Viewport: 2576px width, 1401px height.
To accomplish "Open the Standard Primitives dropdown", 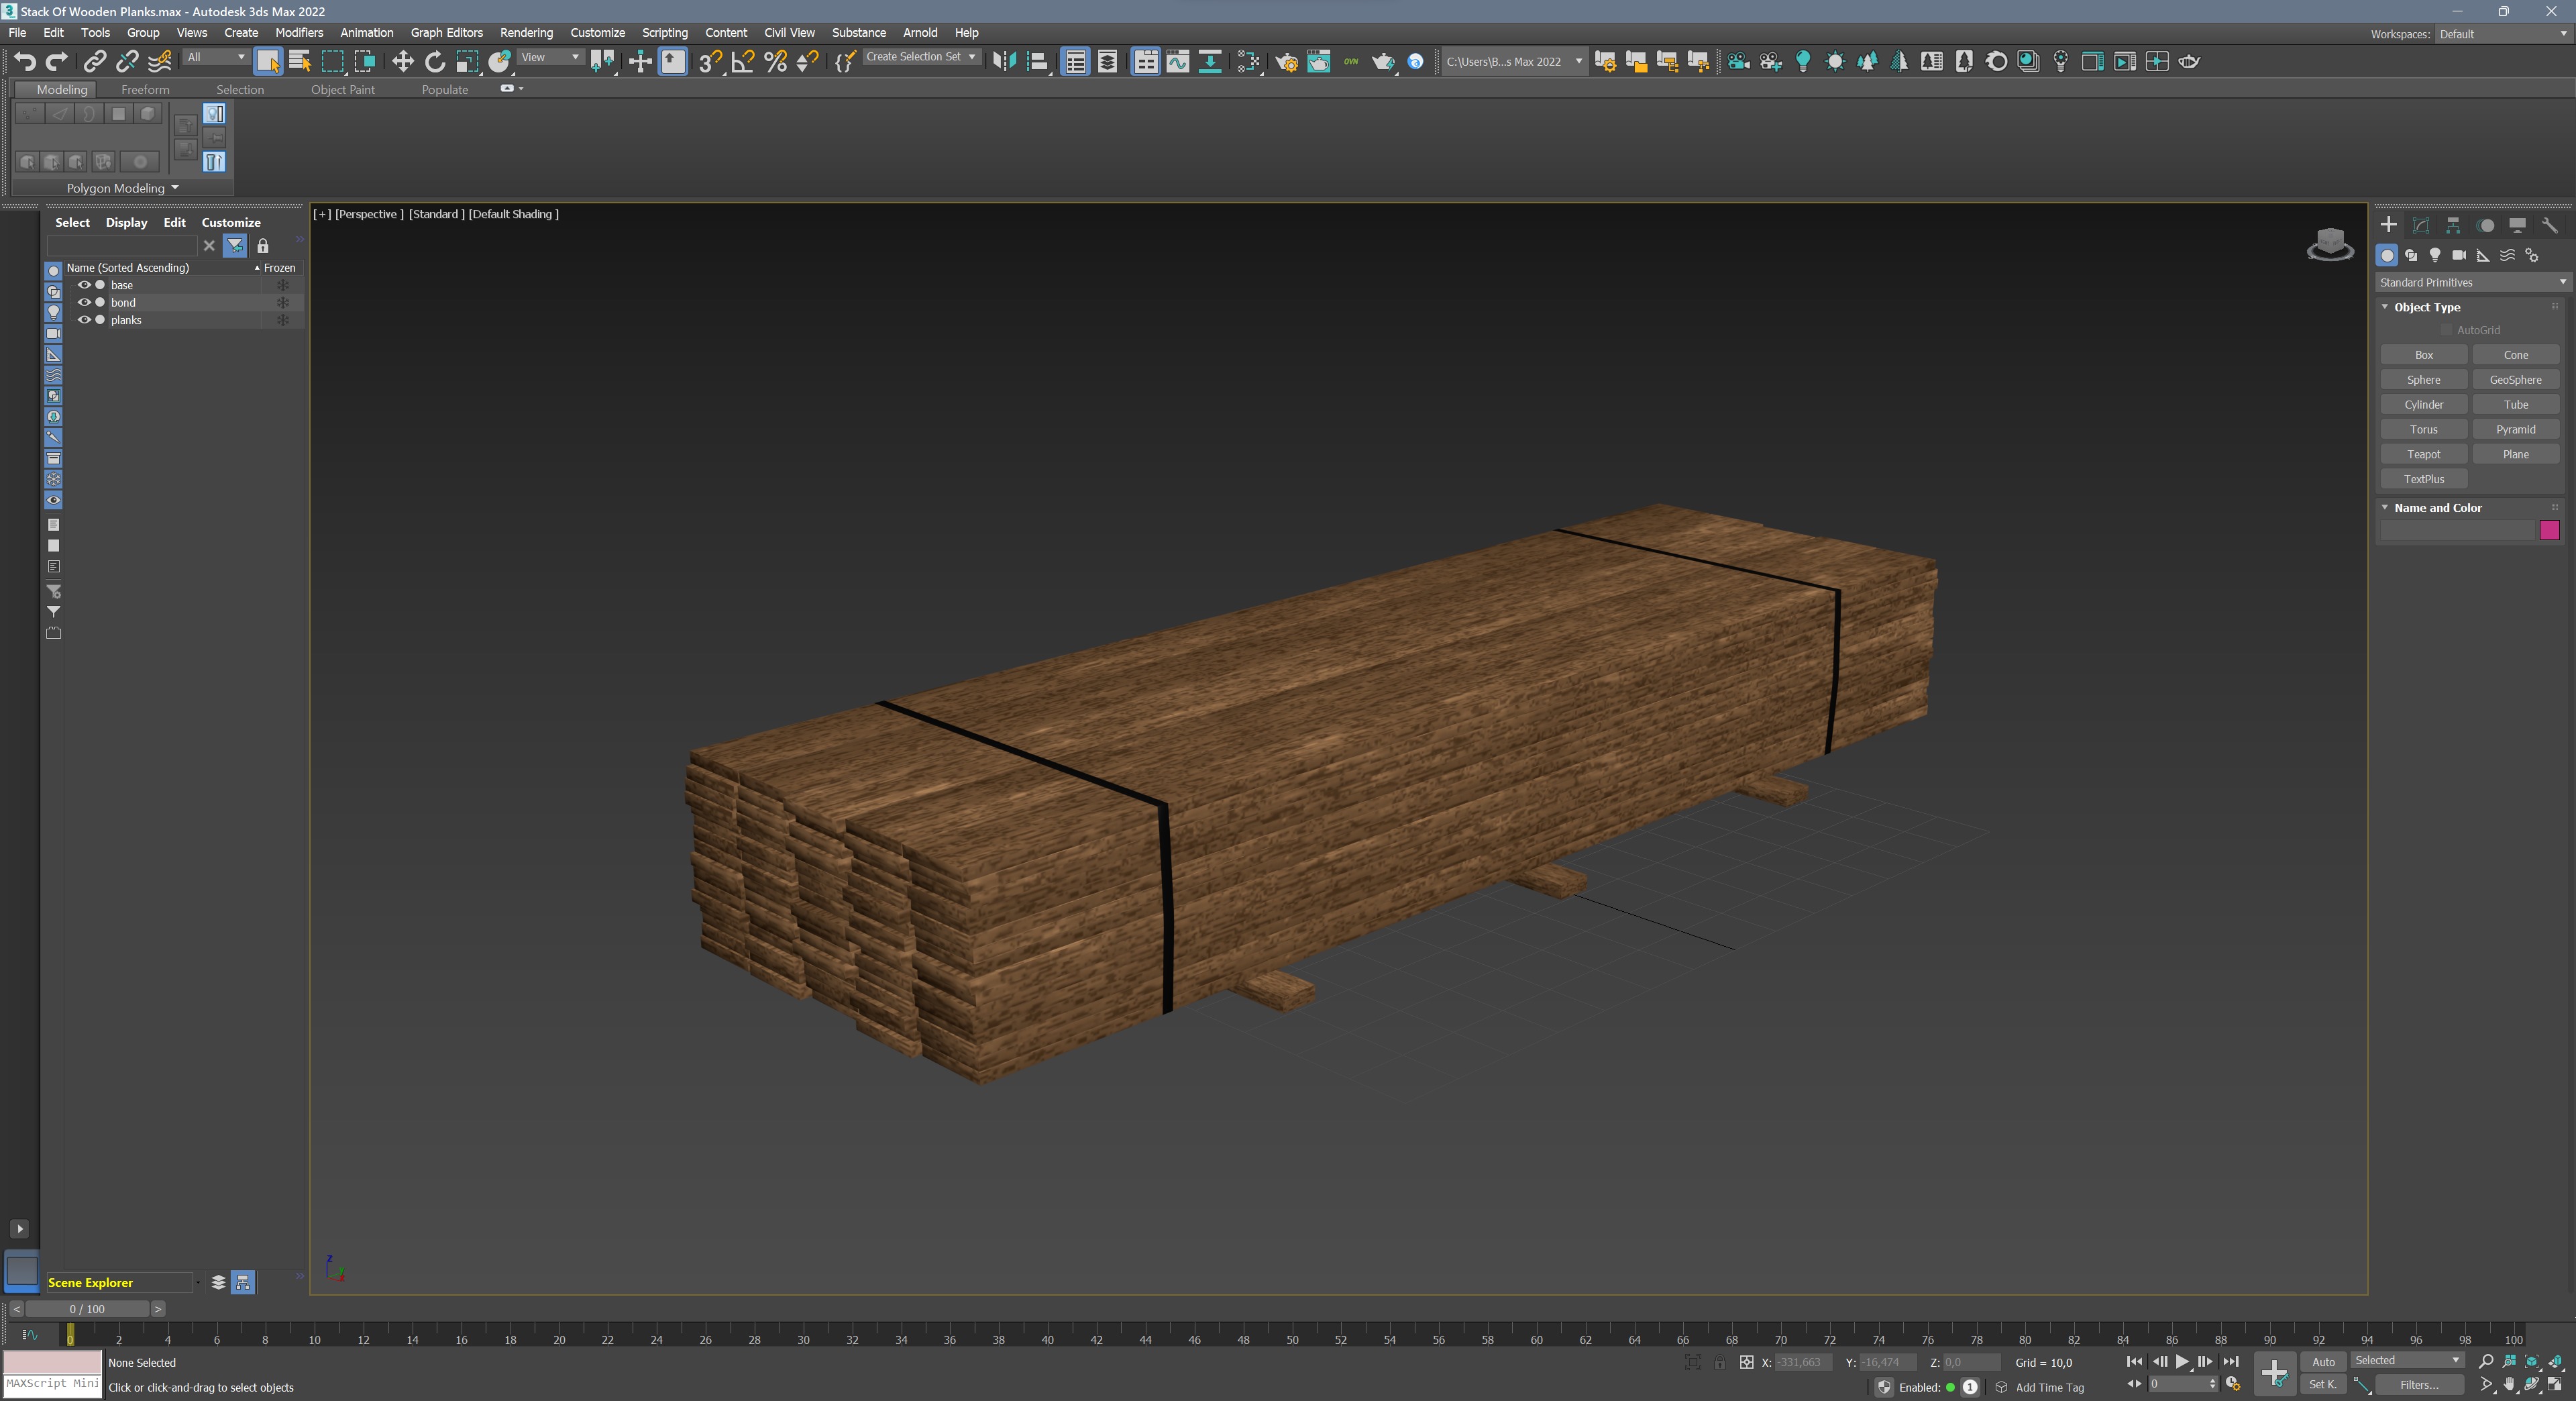I will 2472,282.
